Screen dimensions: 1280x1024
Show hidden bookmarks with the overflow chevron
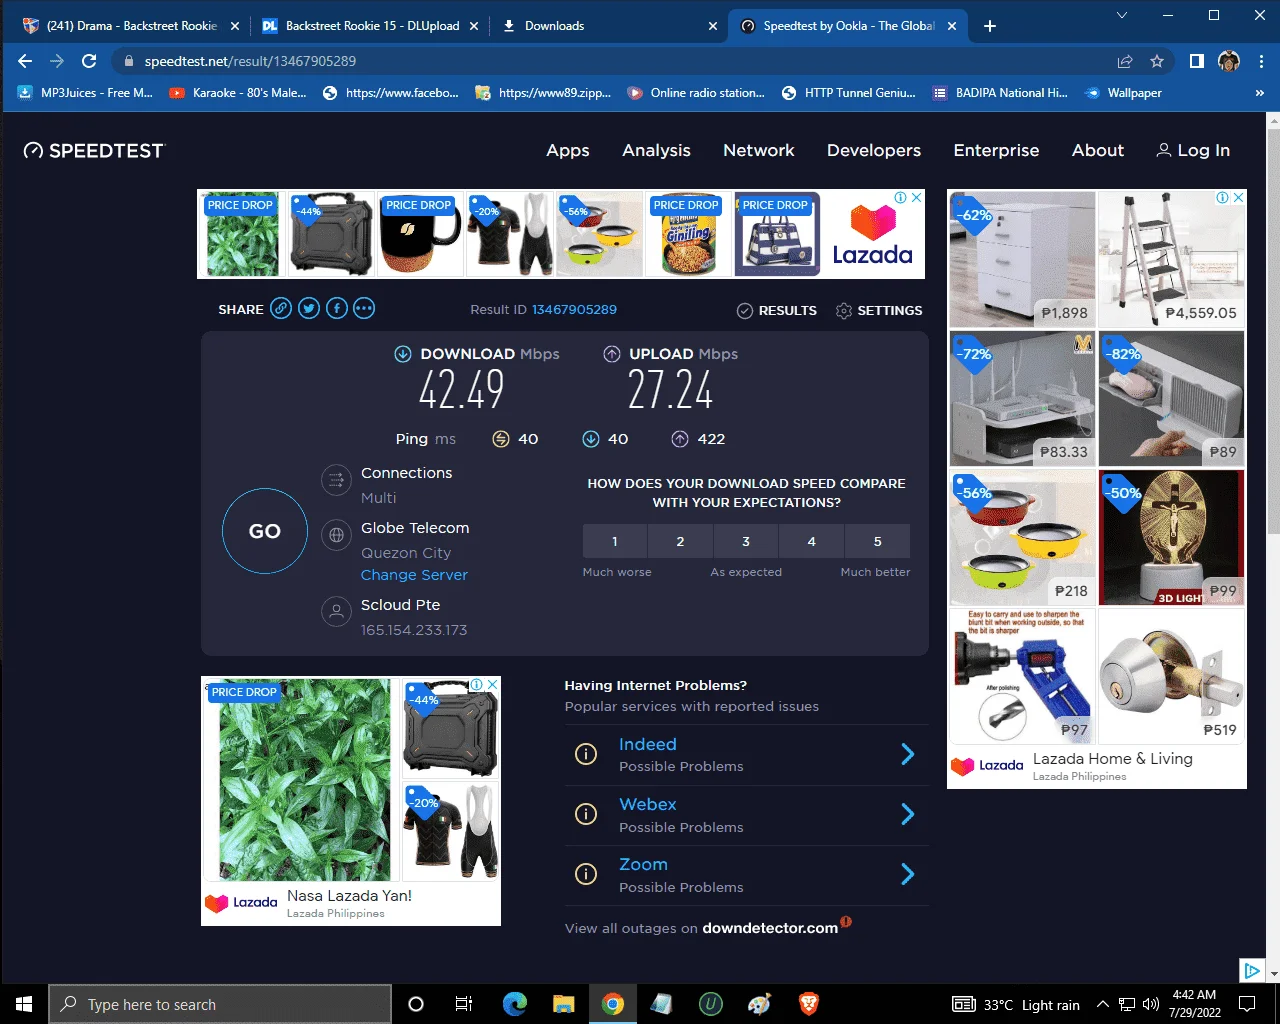coord(1260,93)
